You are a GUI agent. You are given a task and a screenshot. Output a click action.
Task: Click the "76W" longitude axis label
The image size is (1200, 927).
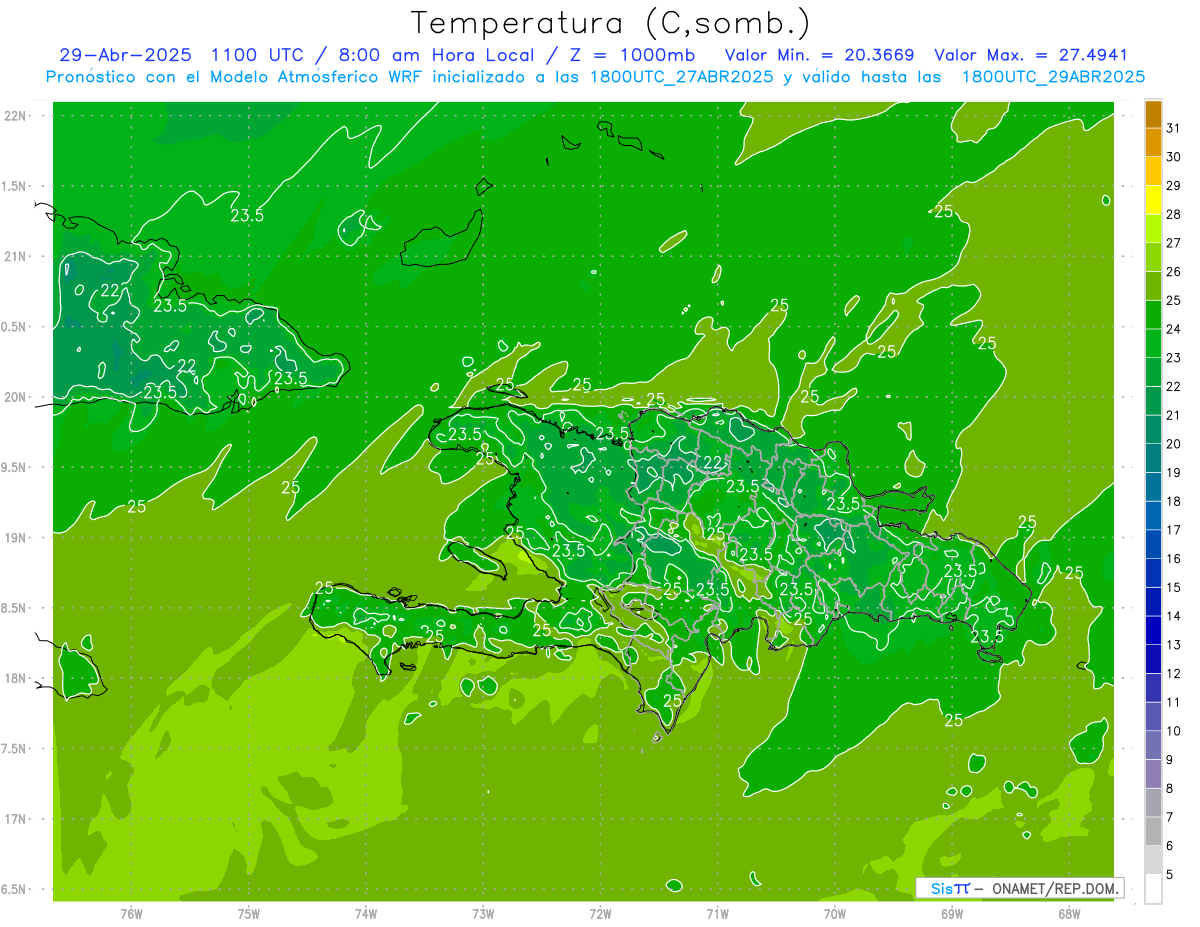pos(131,914)
